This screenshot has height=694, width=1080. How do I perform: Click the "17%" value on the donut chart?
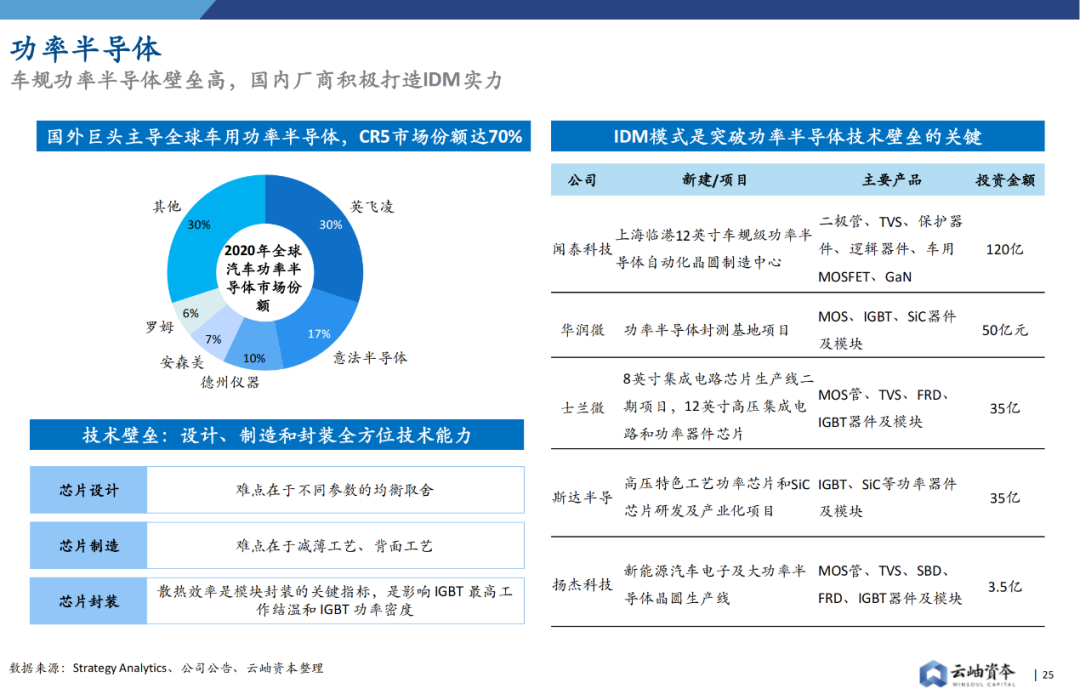(x=319, y=334)
